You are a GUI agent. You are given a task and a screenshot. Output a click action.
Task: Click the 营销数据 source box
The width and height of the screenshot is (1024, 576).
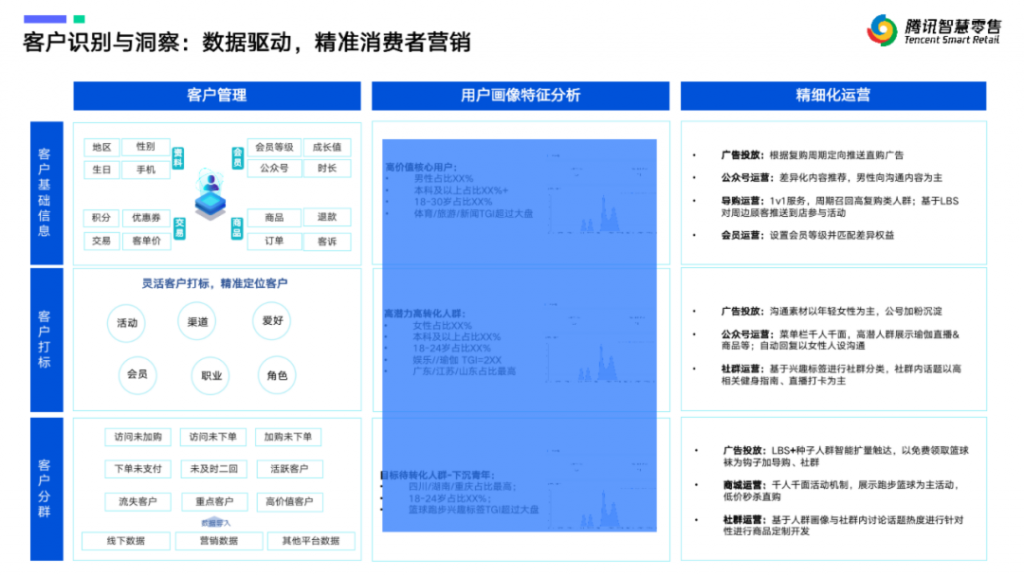tap(219, 541)
